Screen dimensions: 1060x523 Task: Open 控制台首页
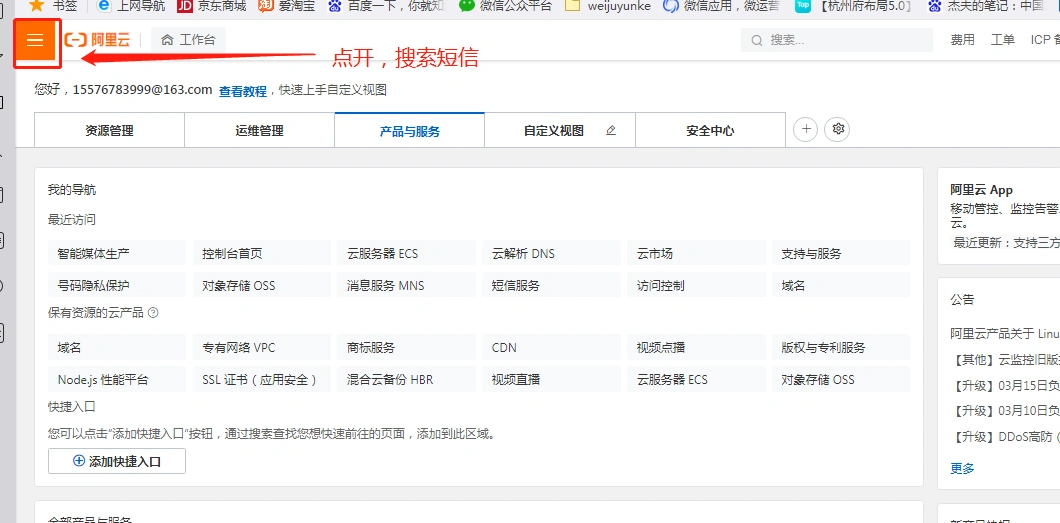pyautogui.click(x=262, y=253)
